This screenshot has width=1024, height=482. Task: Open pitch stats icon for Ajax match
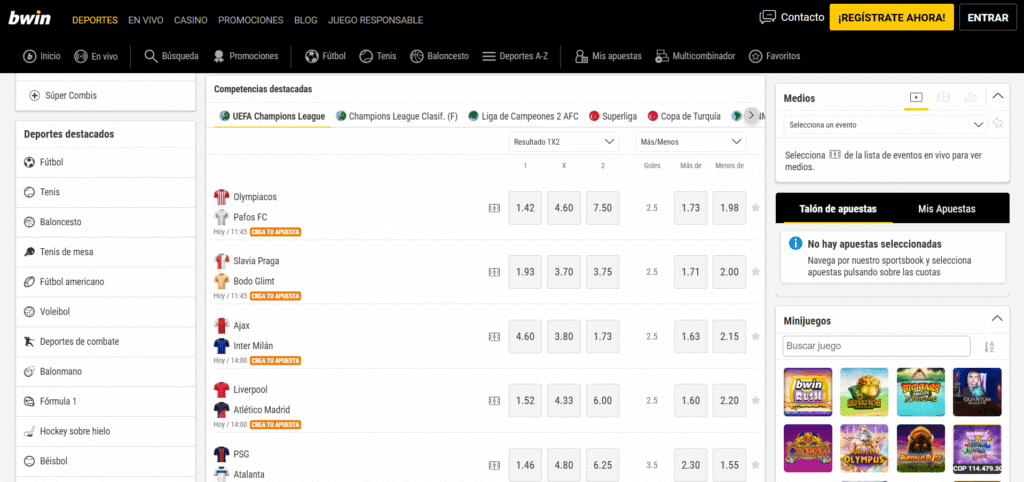tap(494, 336)
